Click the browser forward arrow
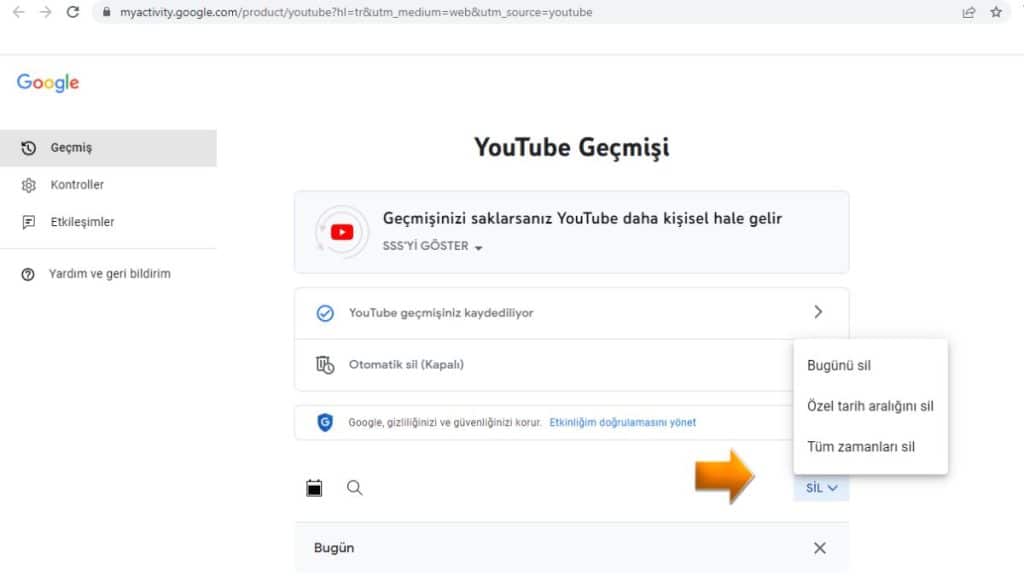The image size is (1024, 576). click(x=45, y=12)
